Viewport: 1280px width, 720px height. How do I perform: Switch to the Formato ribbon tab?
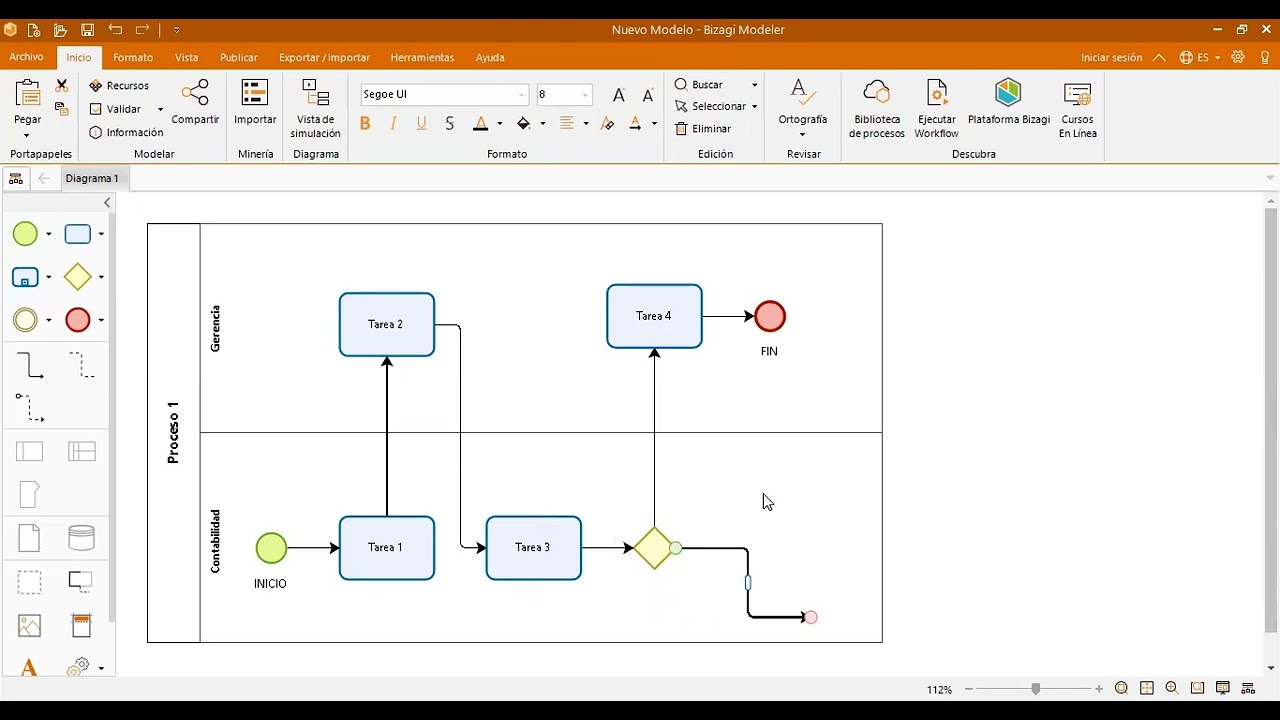pyautogui.click(x=133, y=57)
